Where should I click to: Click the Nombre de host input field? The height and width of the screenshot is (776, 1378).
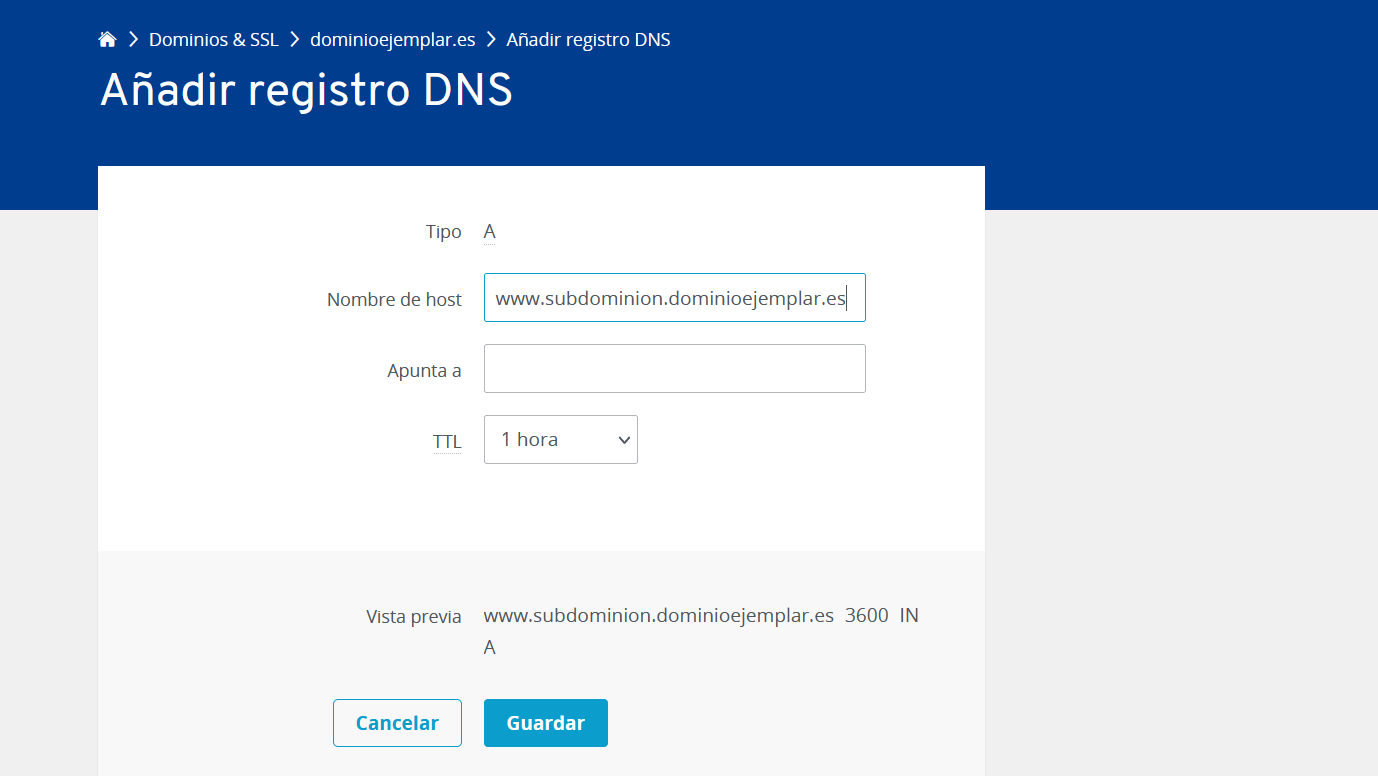[675, 298]
